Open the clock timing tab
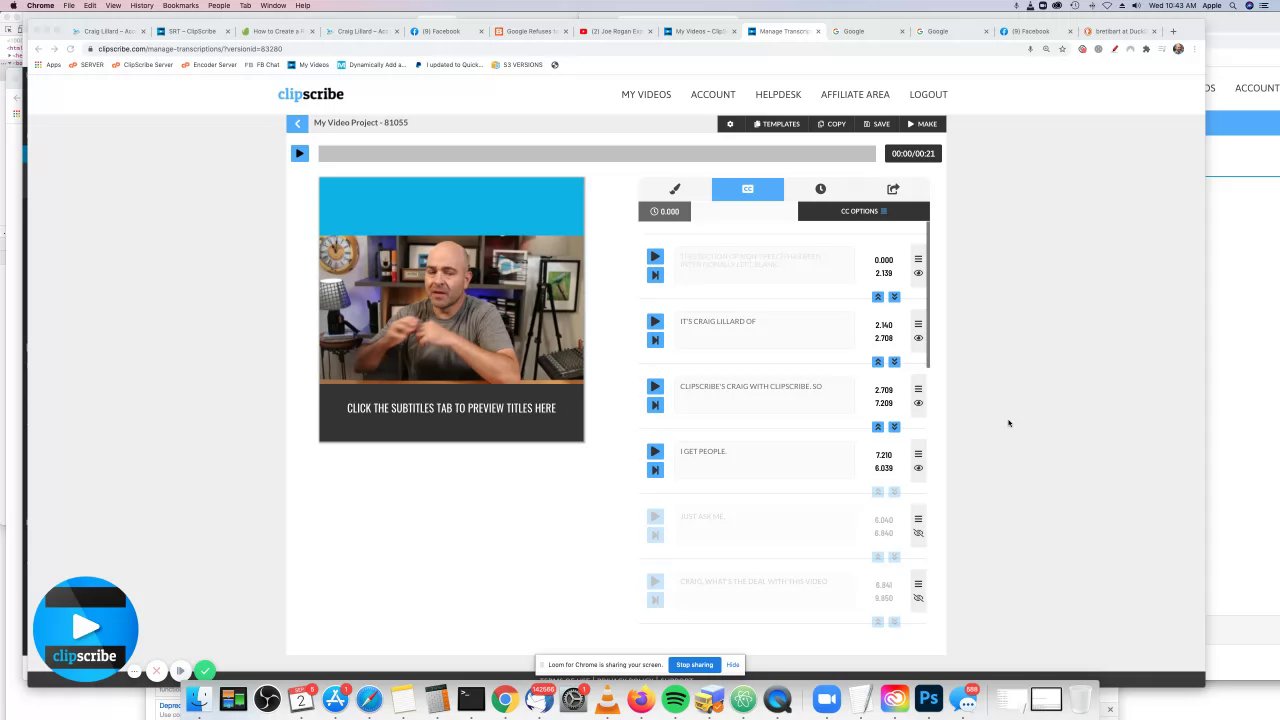 [820, 189]
